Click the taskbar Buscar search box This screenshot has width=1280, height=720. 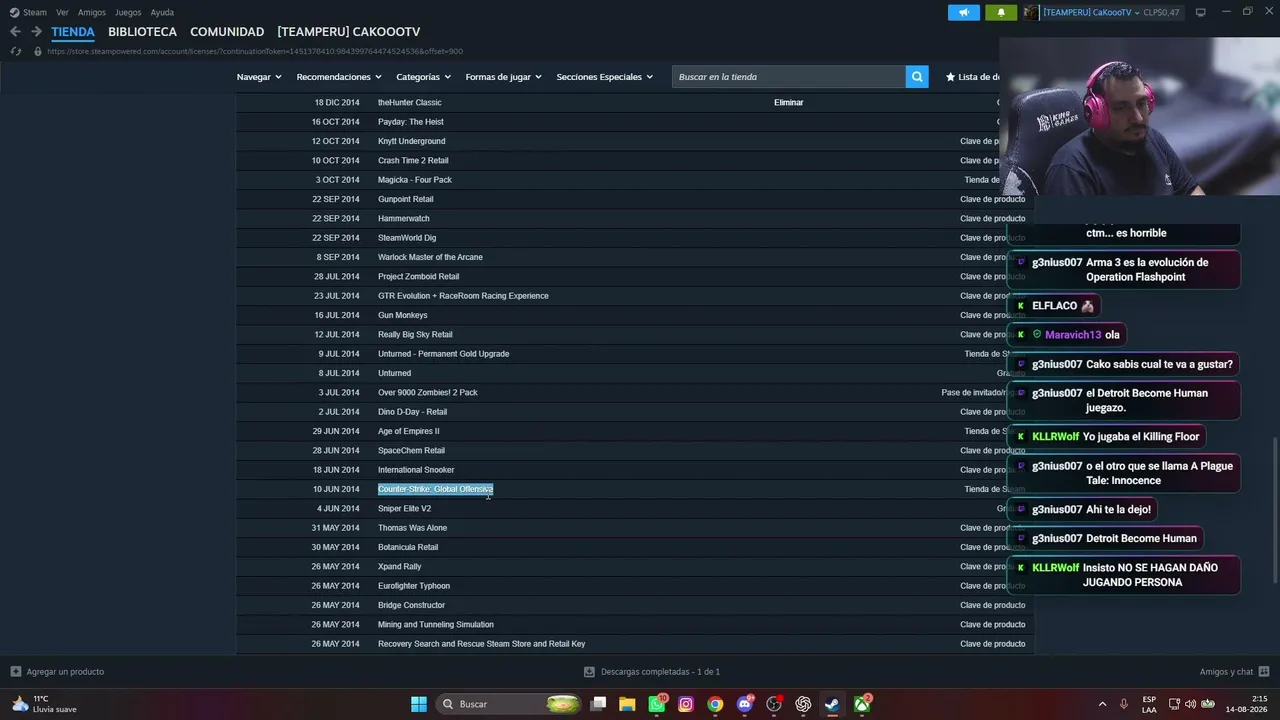[x=511, y=704]
